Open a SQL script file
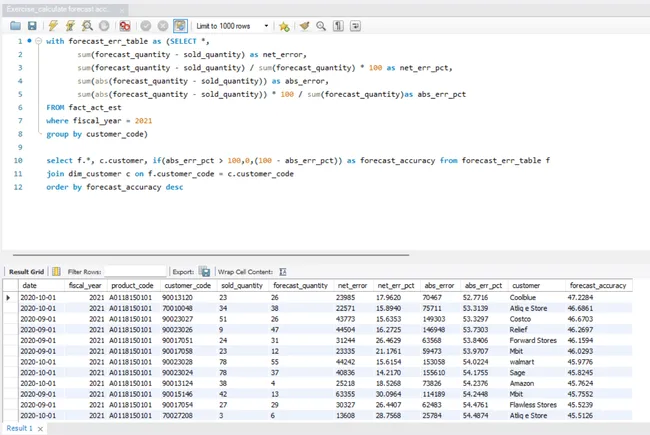This screenshot has height=435, width=650. 15,26
